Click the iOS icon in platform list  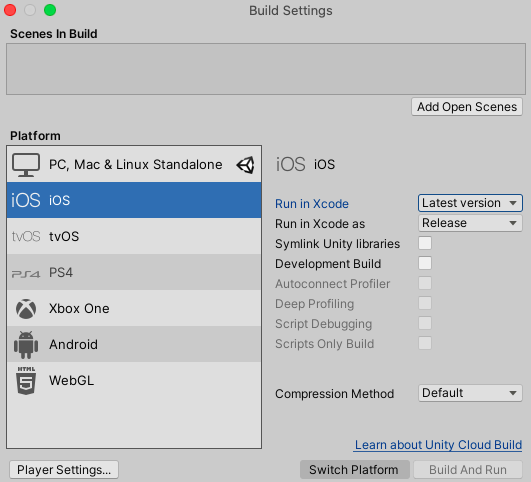coord(26,200)
